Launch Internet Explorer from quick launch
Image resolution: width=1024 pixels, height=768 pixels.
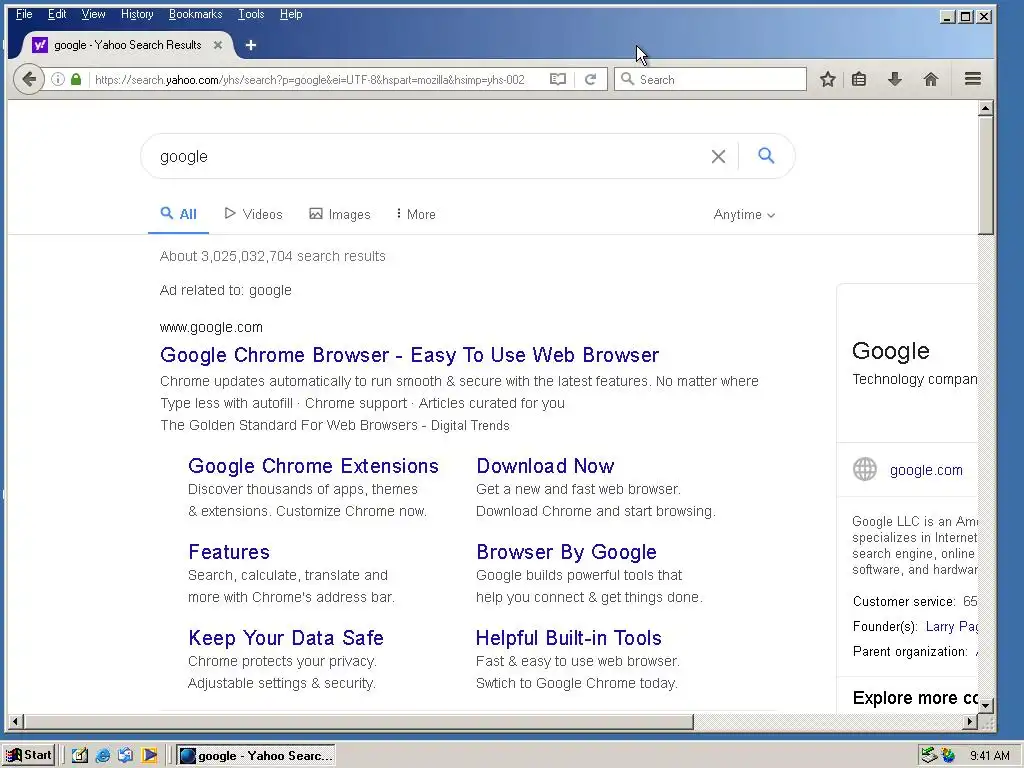(103, 756)
